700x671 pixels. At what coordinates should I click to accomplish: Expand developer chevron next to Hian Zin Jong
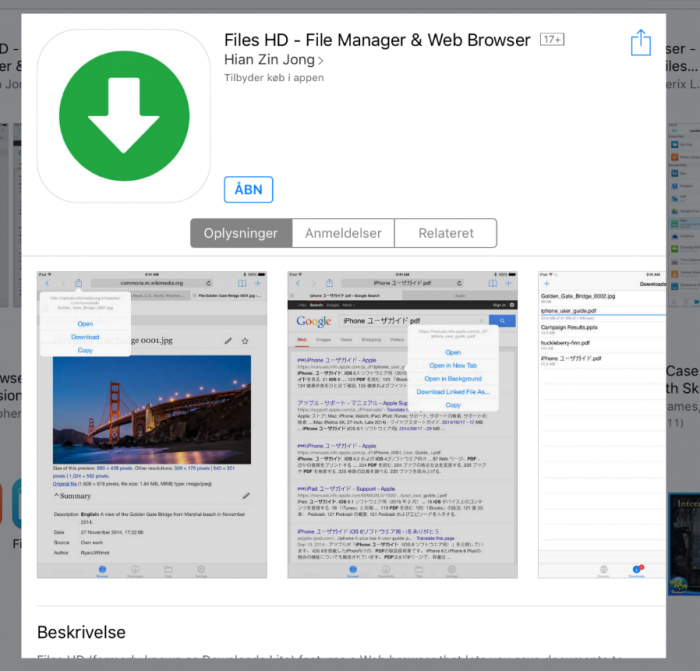(x=321, y=60)
